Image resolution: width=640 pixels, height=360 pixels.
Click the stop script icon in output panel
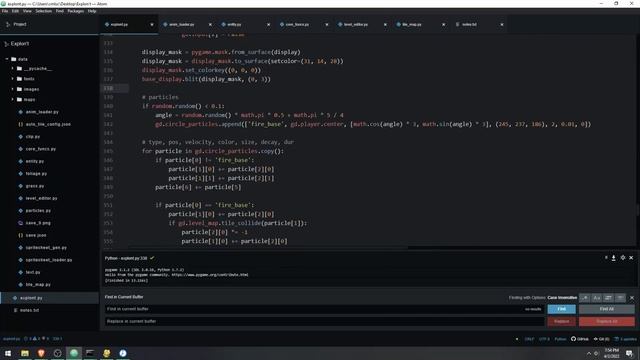(x=606, y=258)
